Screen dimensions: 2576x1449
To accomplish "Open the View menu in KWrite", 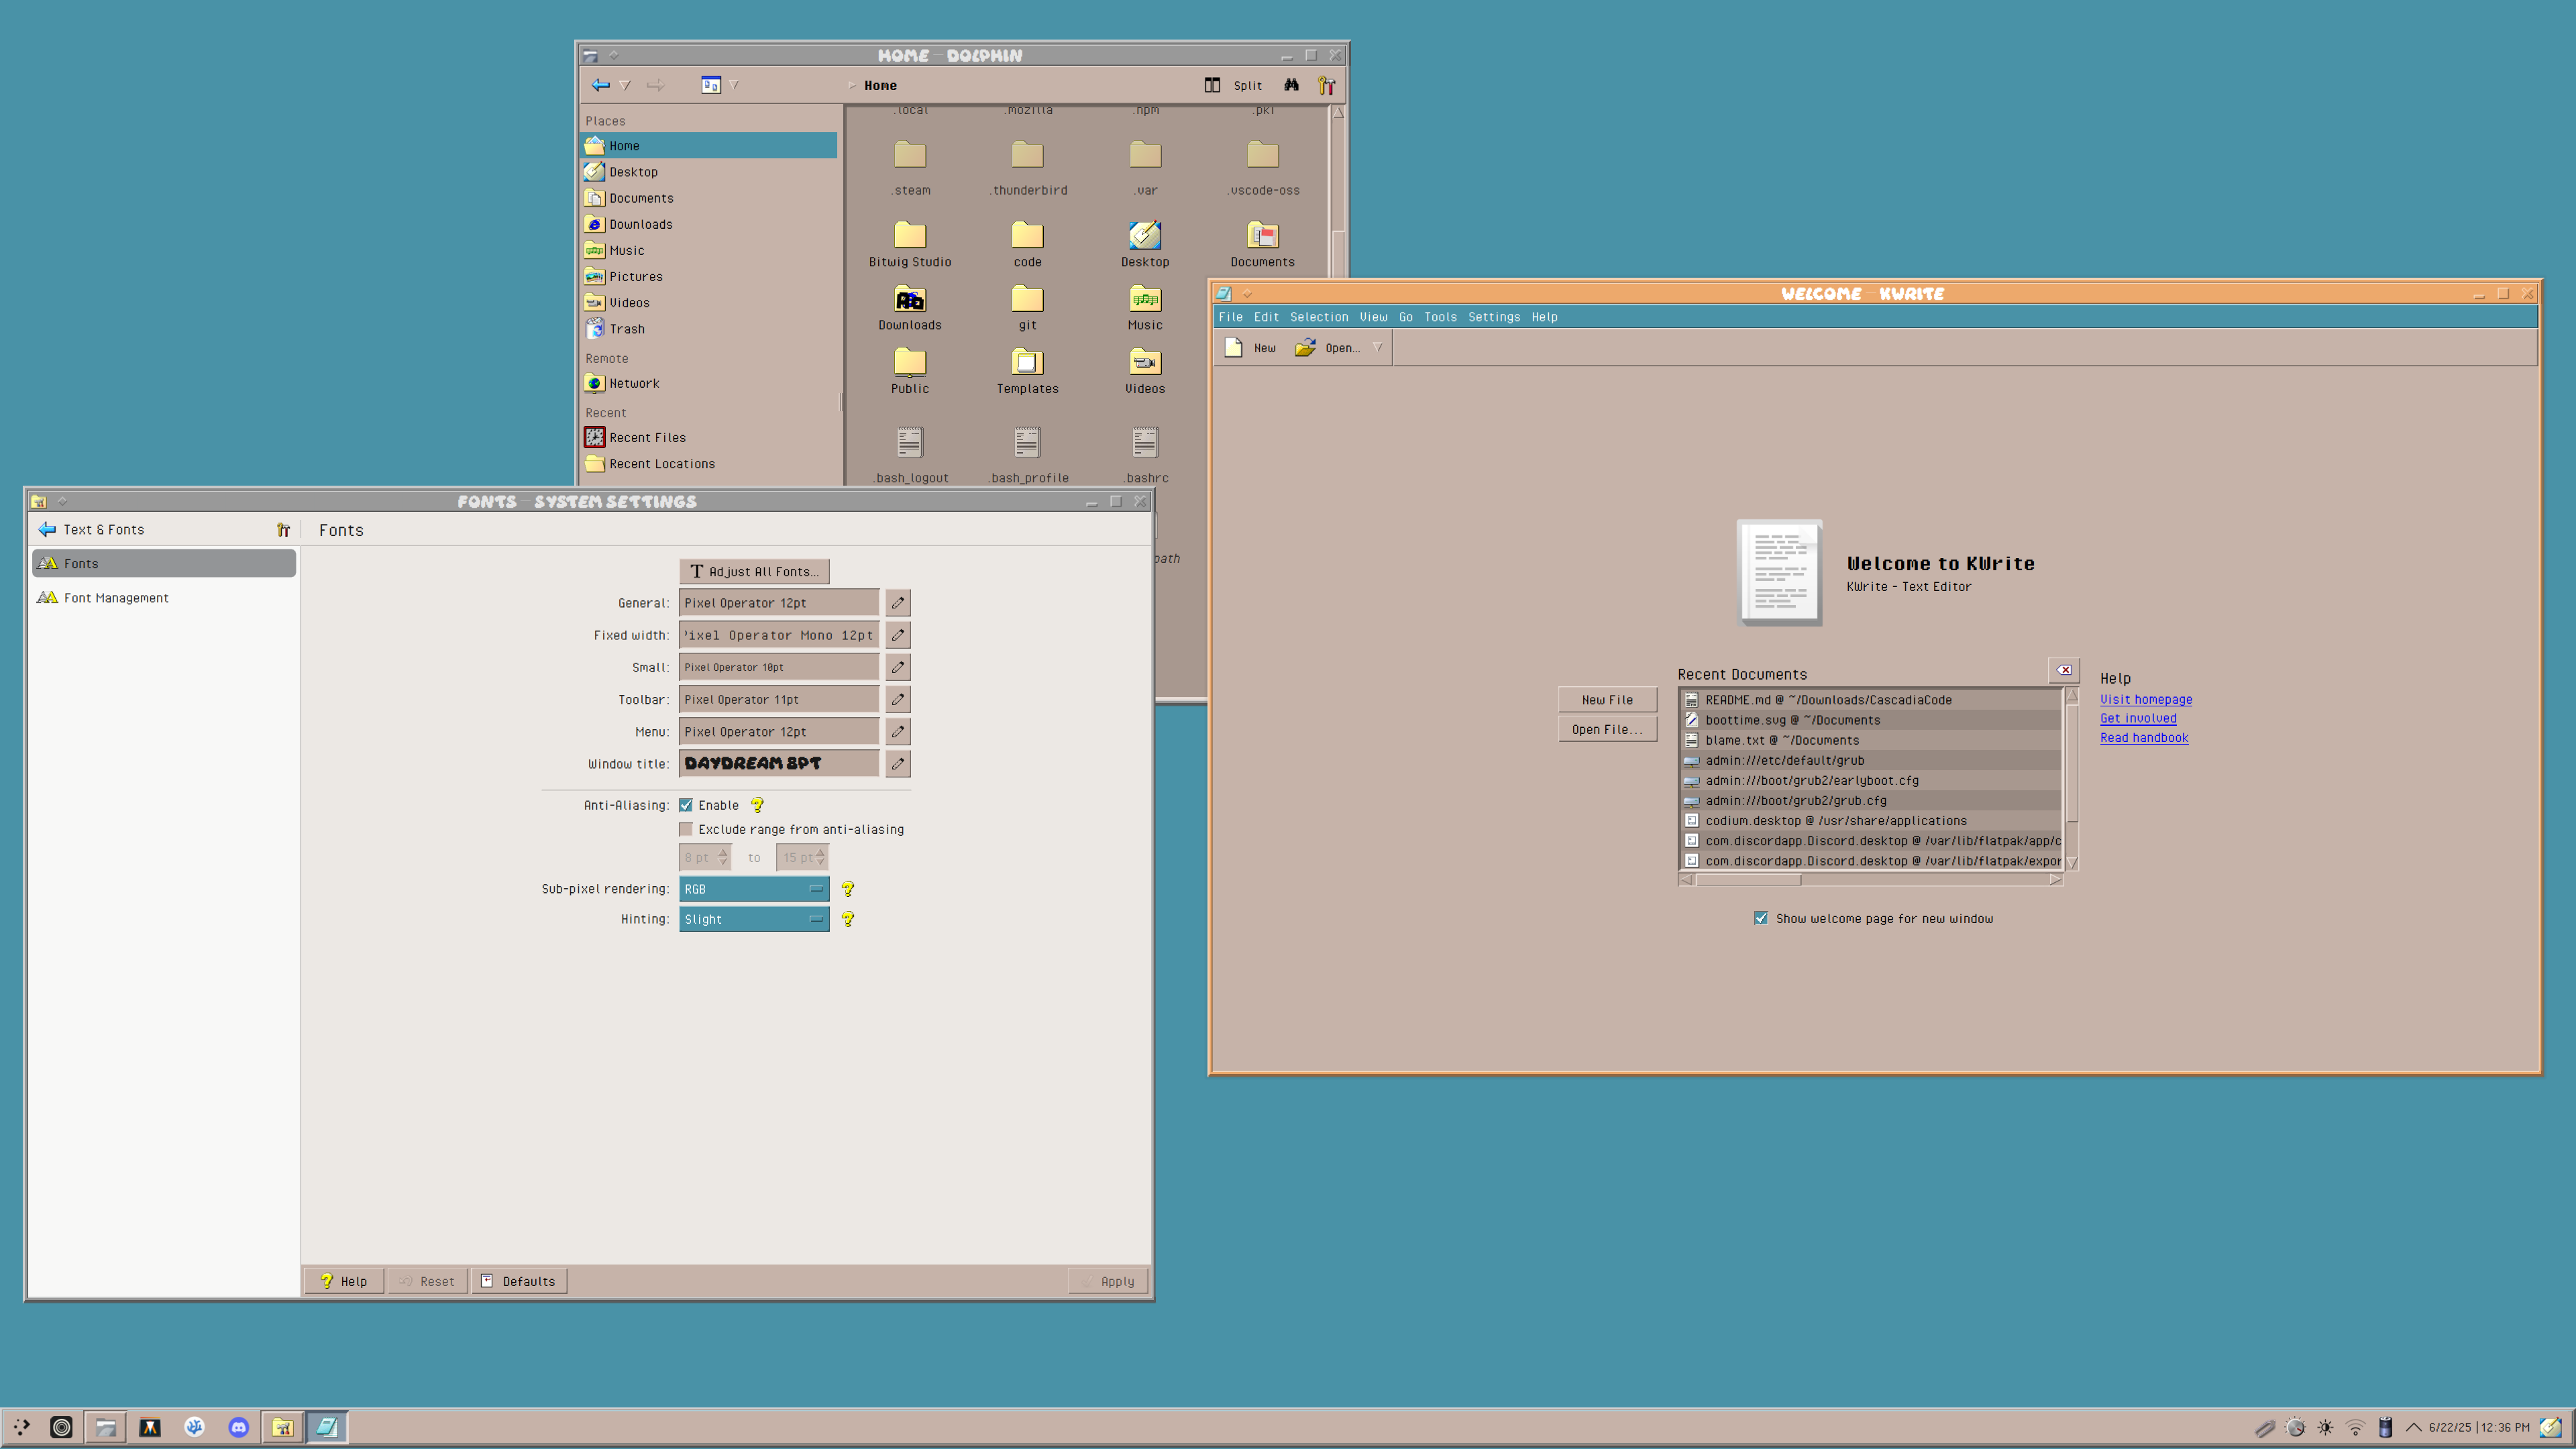I will pyautogui.click(x=1373, y=317).
